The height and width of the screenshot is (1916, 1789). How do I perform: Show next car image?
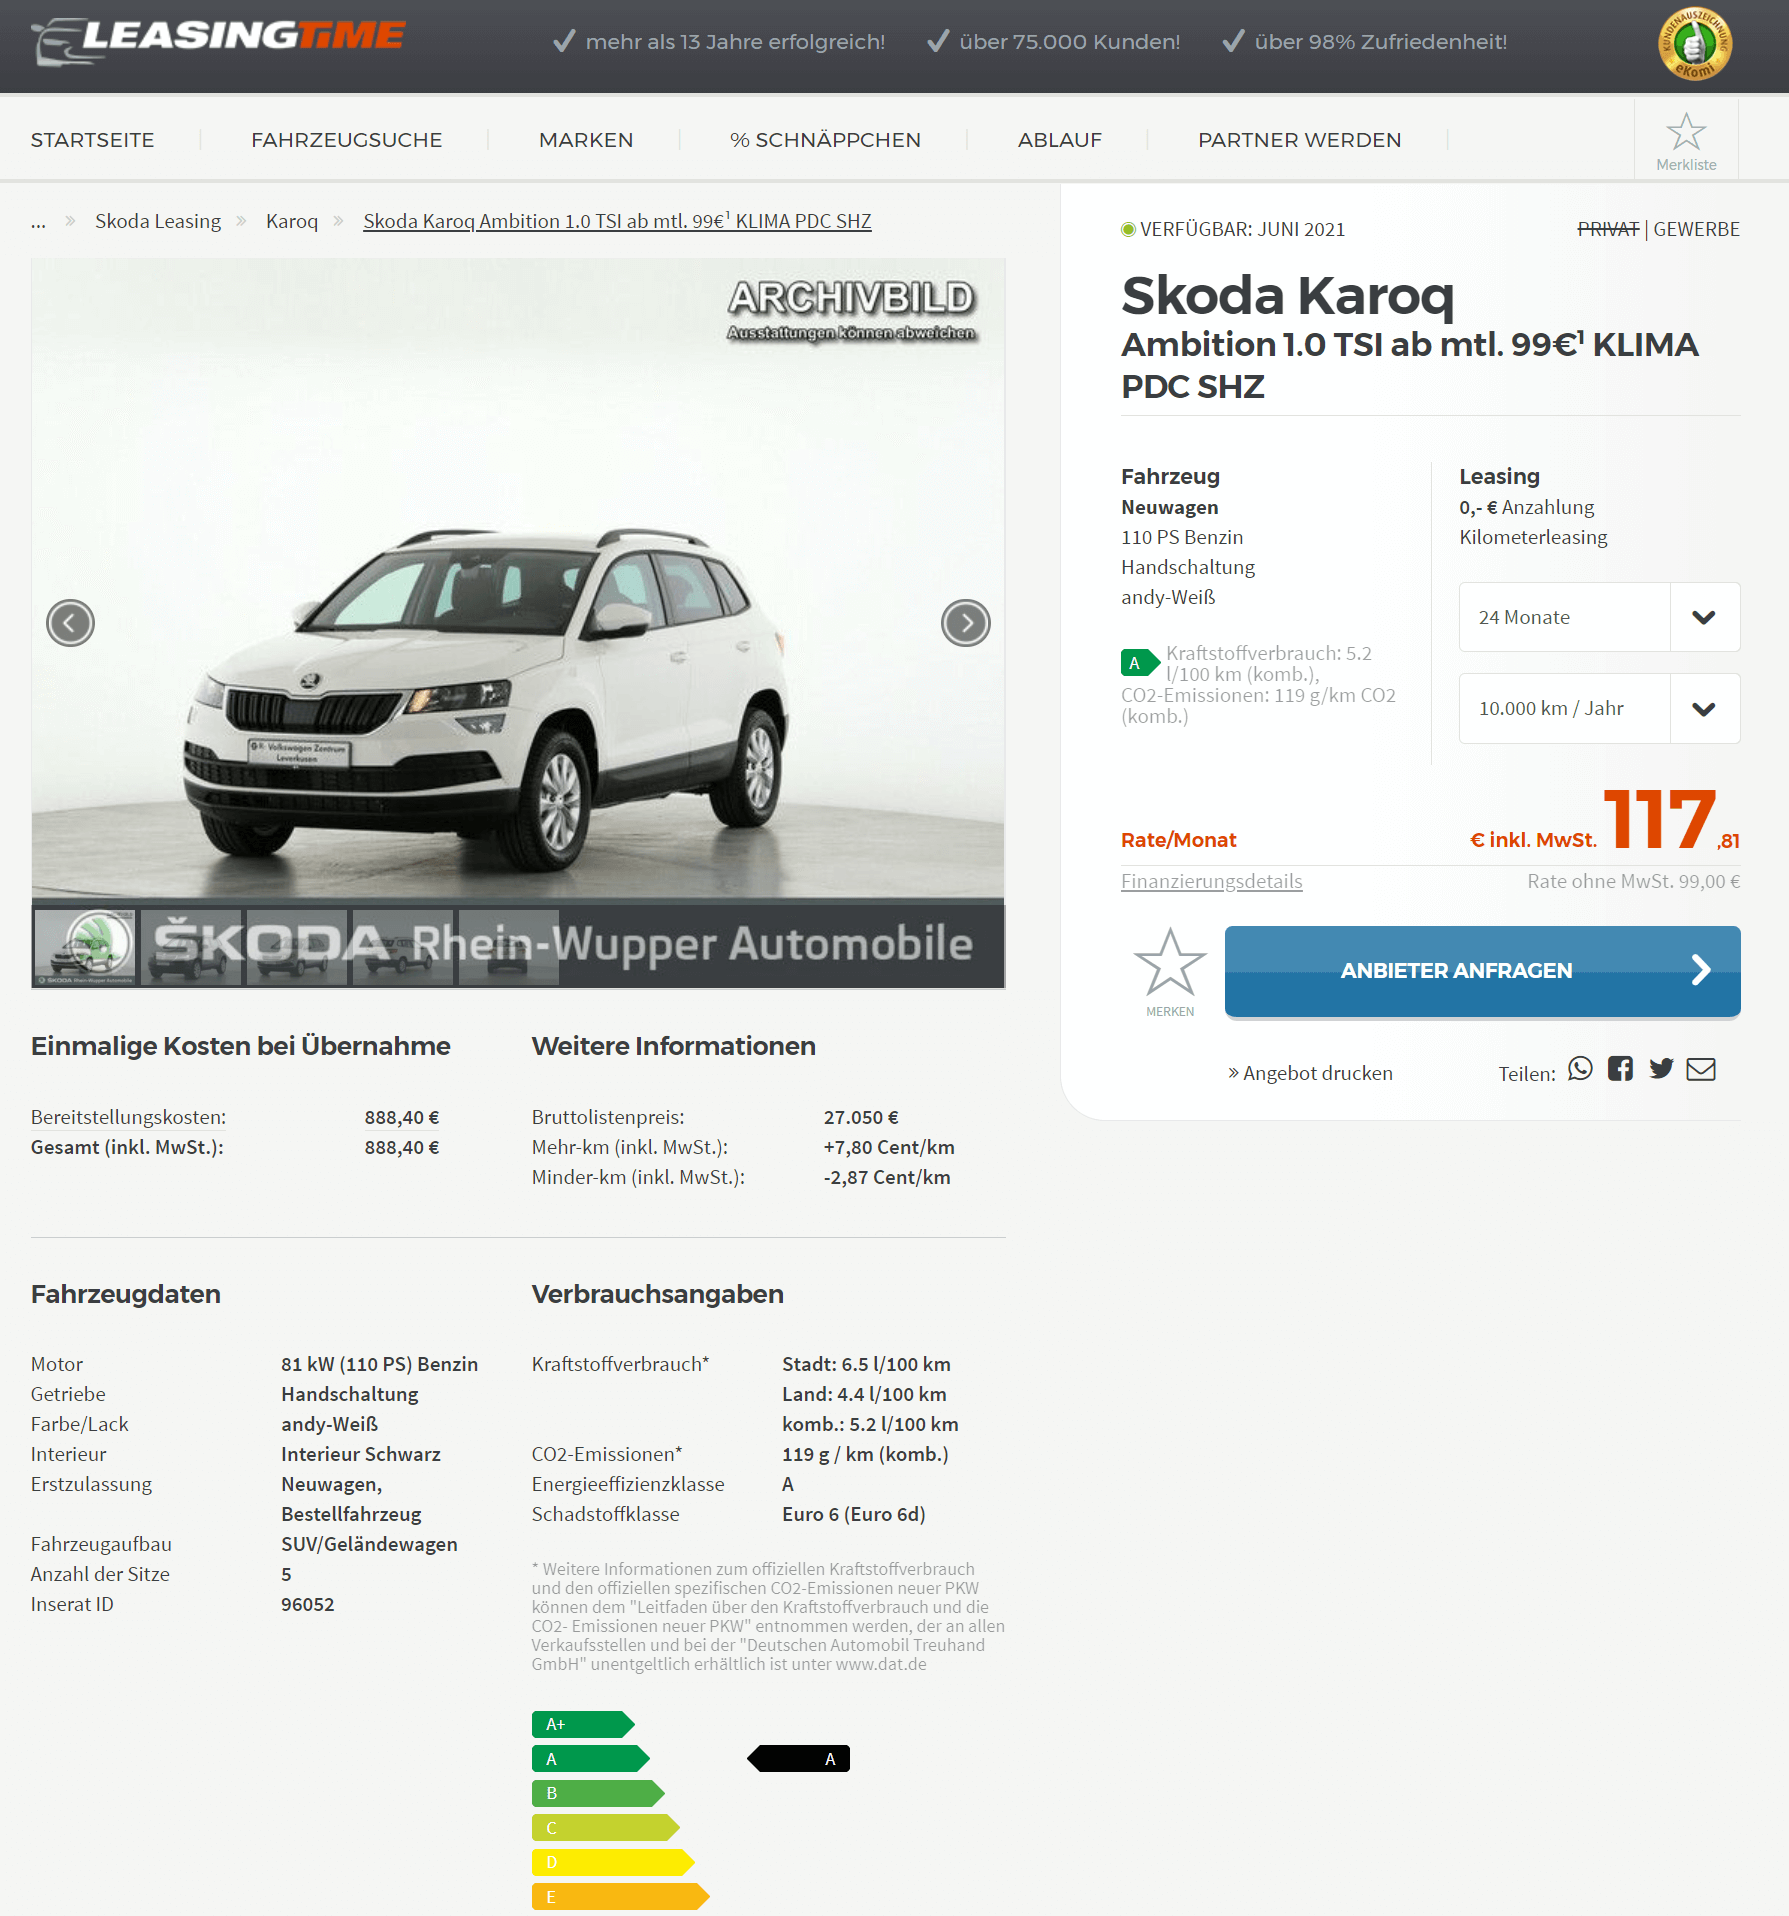tap(965, 623)
